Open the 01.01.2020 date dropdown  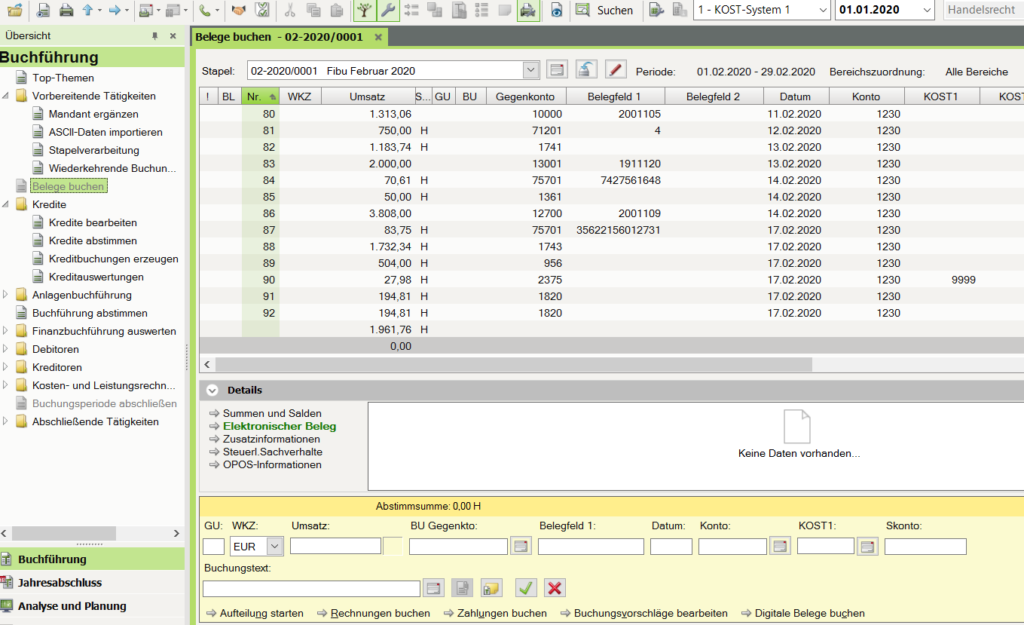[x=927, y=10]
